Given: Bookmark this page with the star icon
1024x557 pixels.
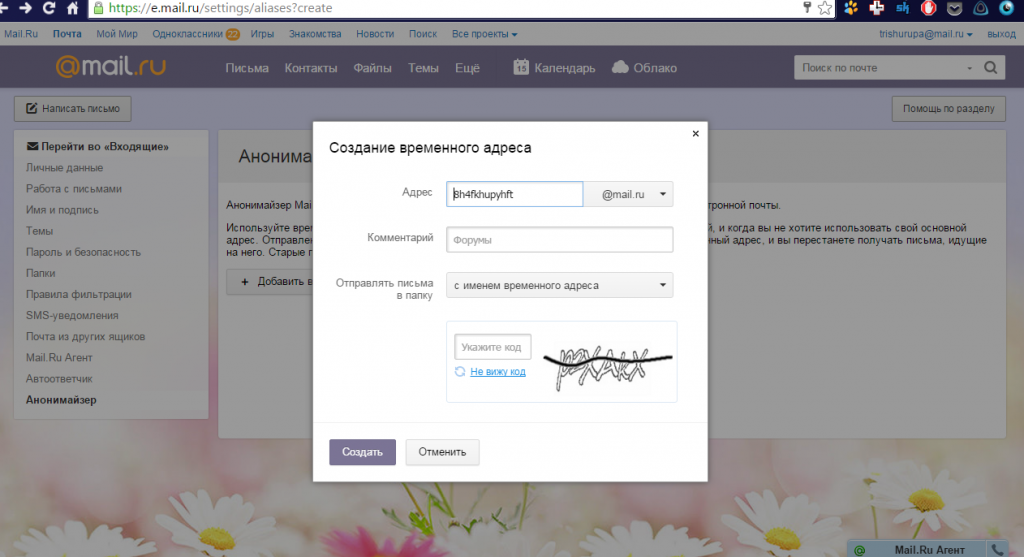Looking at the screenshot, I should click(825, 8).
